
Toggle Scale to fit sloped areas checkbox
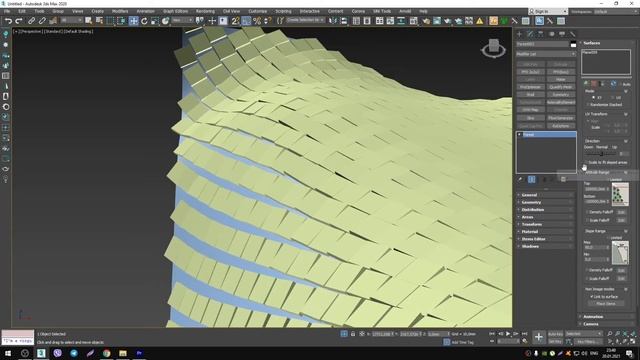coord(586,162)
